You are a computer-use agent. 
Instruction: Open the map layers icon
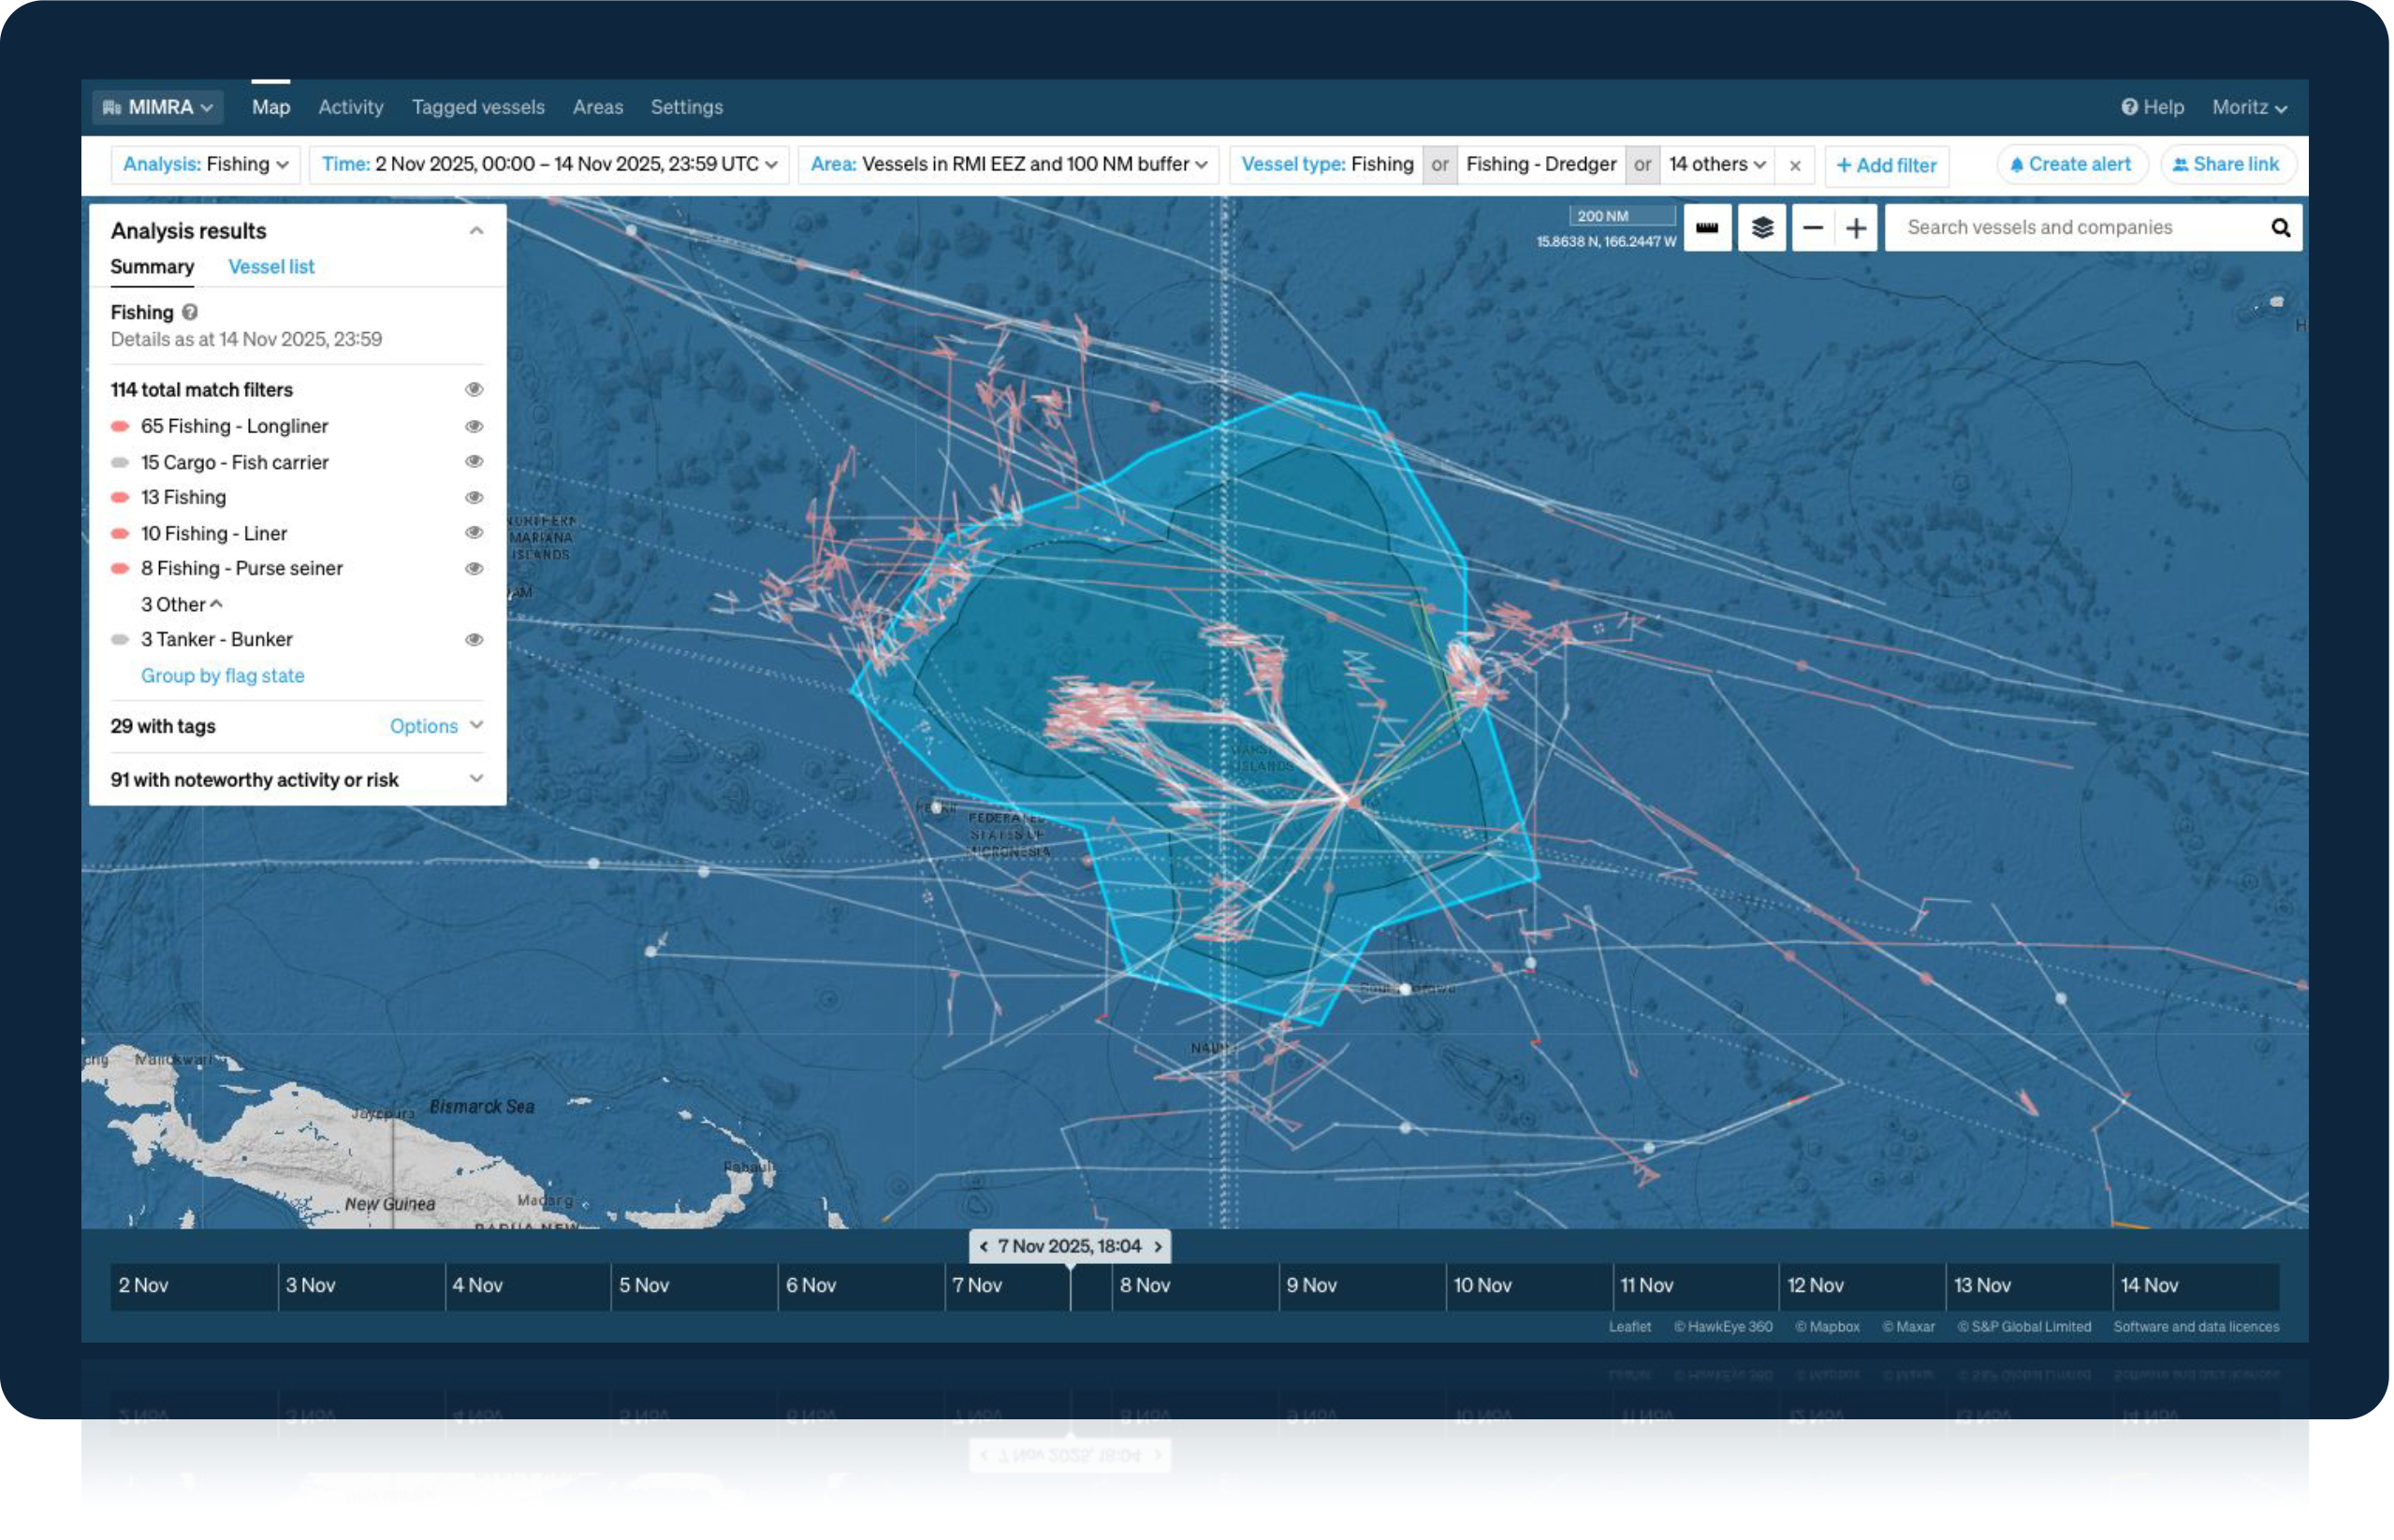pyautogui.click(x=1765, y=228)
